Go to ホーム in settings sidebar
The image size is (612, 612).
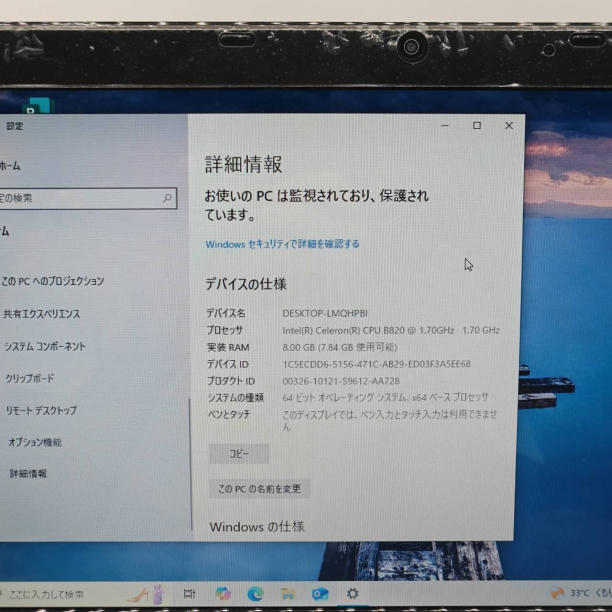click(10, 166)
